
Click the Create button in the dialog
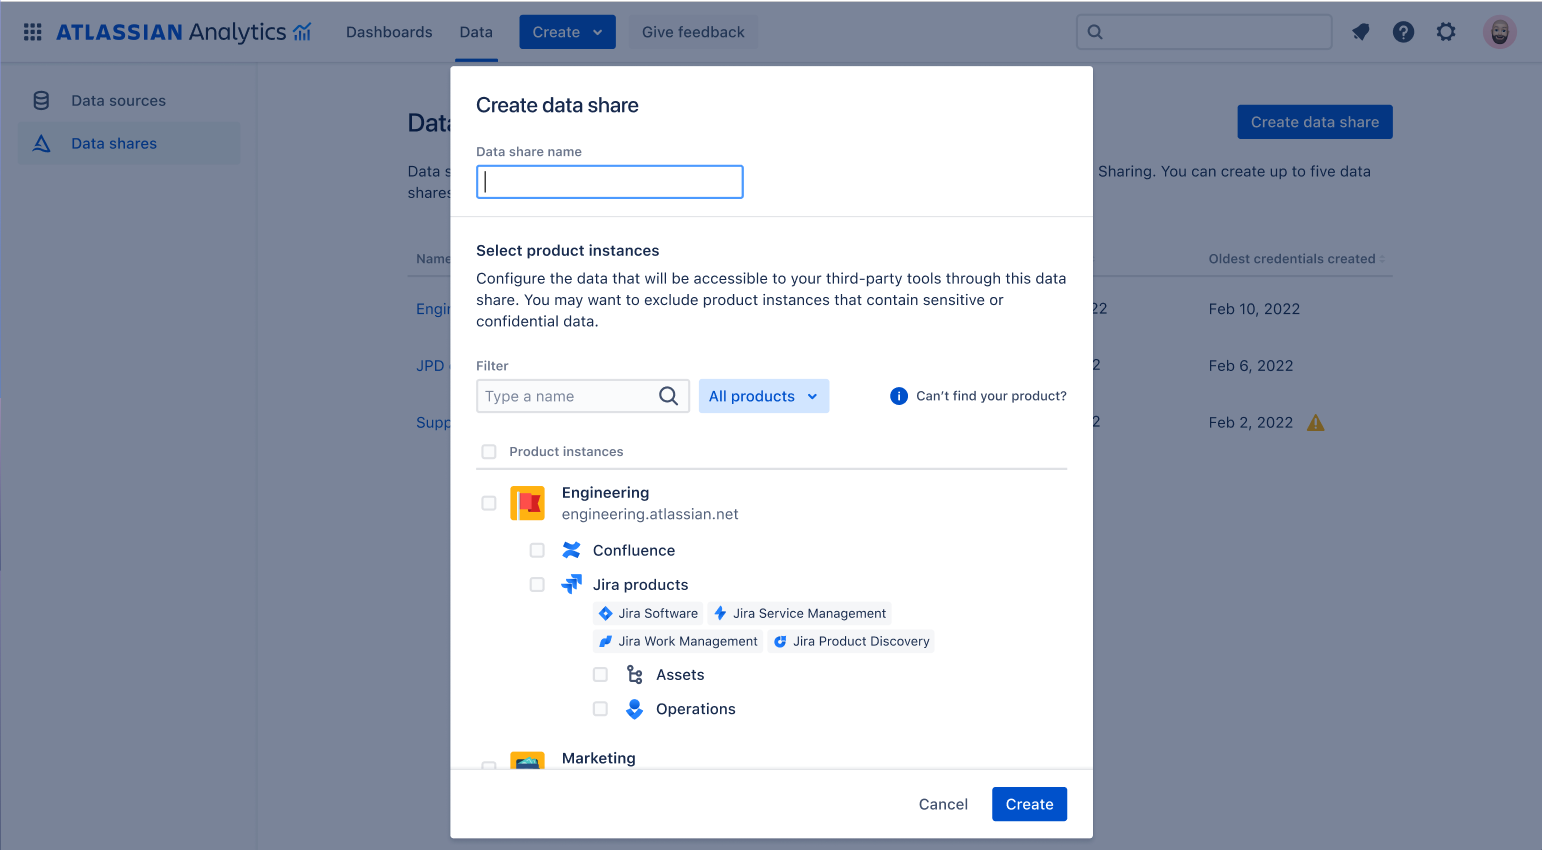[1029, 803]
